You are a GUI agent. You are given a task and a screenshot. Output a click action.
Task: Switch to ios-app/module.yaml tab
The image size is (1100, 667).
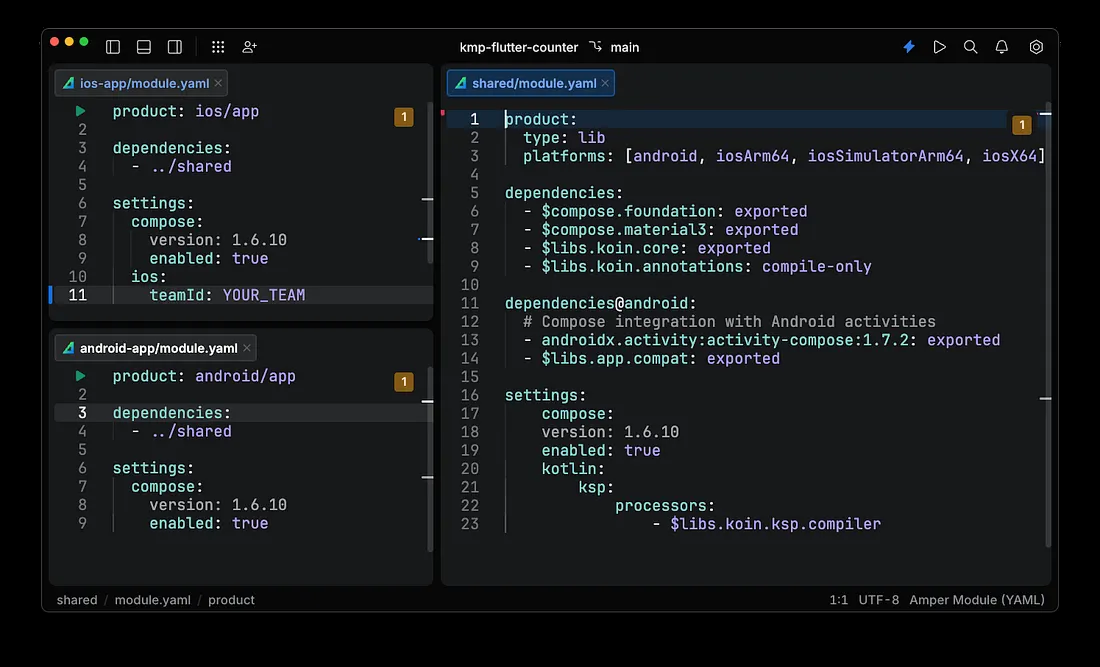pyautogui.click(x=141, y=83)
